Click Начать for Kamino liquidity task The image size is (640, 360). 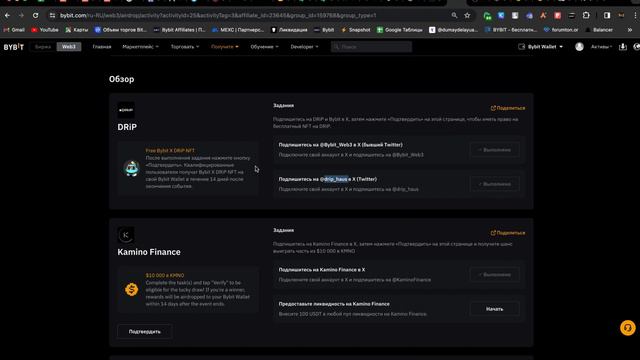pos(494,309)
